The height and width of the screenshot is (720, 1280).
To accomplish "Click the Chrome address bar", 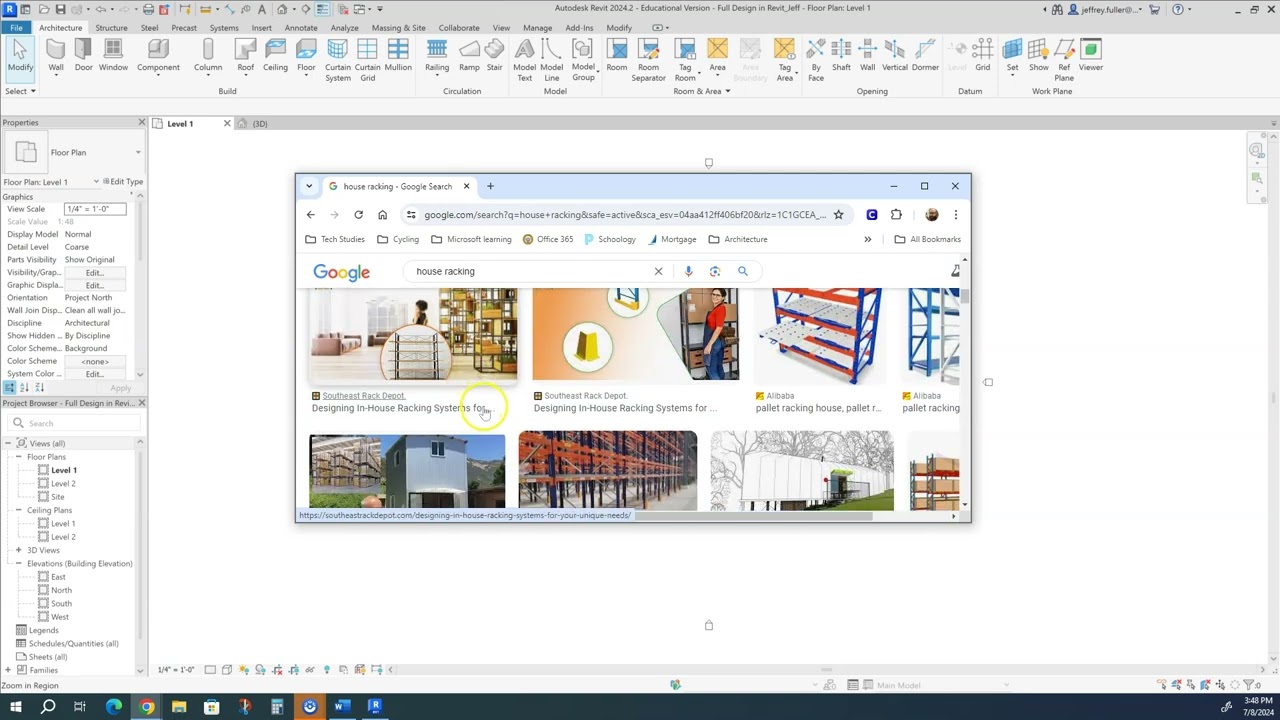I will click(625, 215).
